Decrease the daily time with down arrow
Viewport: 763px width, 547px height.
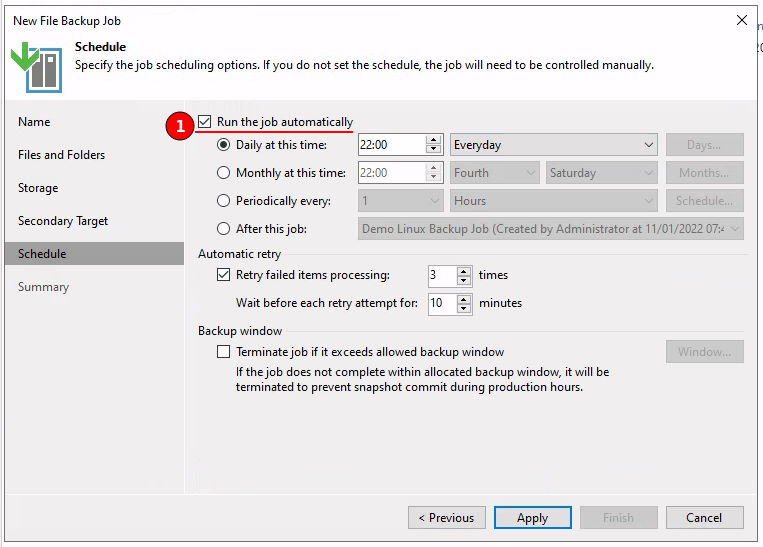coord(433,149)
